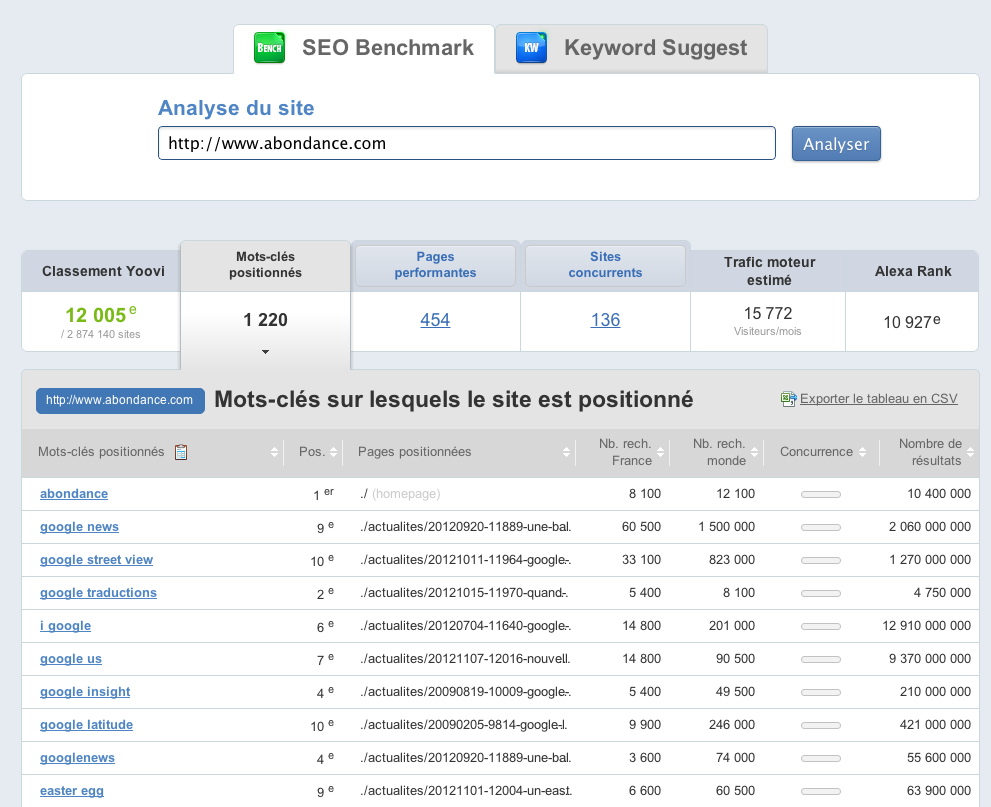Click the http://www.abondance.com blue badge
The width and height of the screenshot is (991, 807).
[120, 401]
